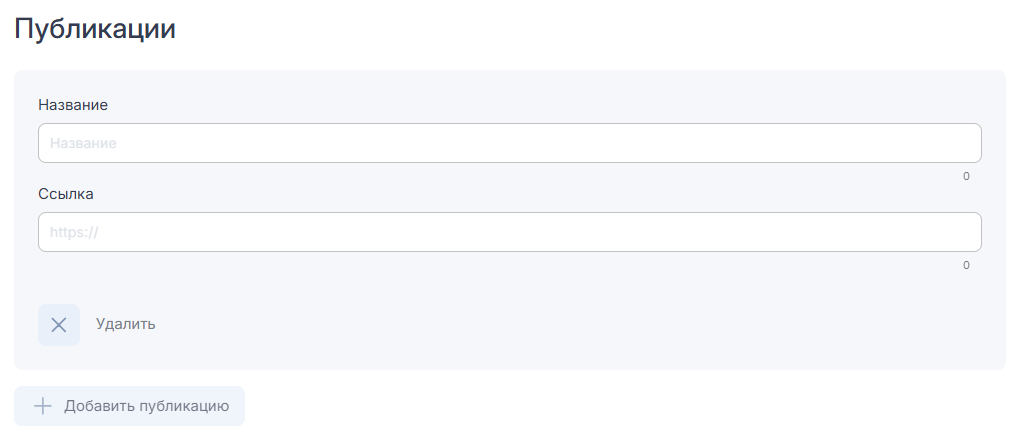
Task: Click the "Название" field label
Action: click(x=73, y=104)
